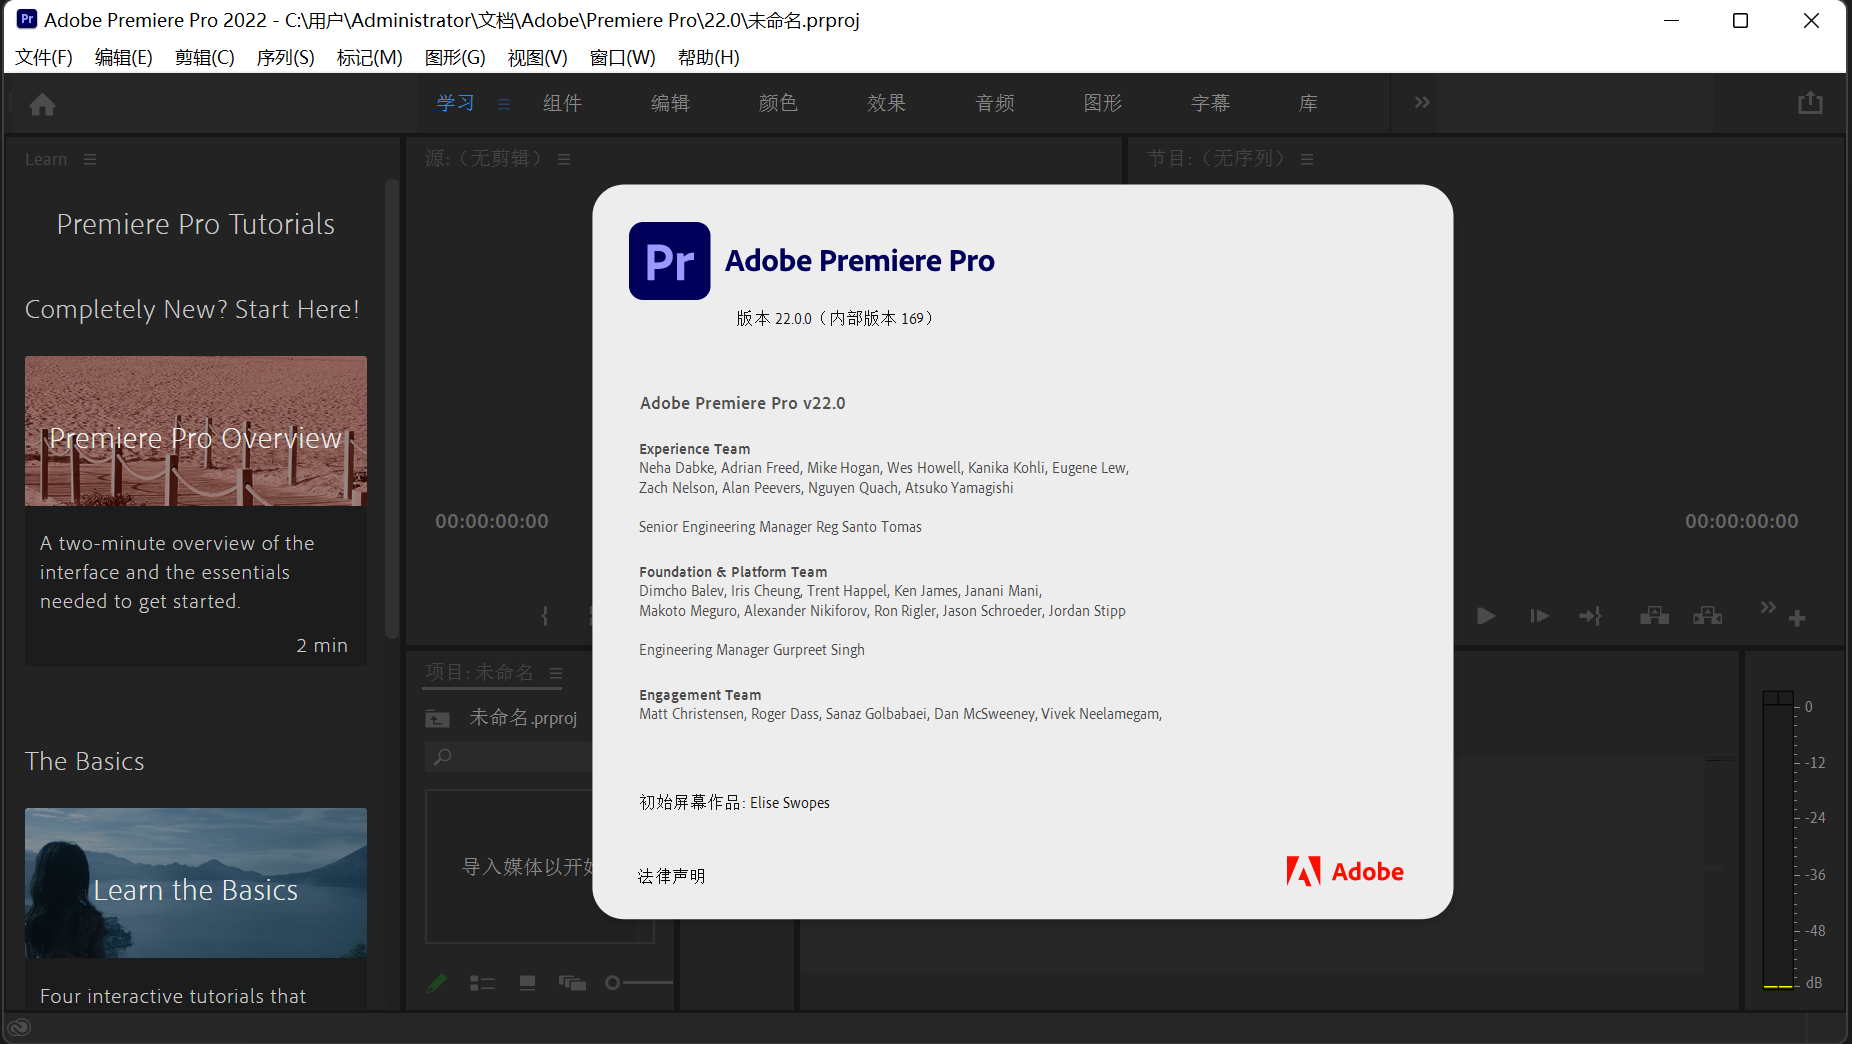This screenshot has width=1852, height=1044.
Task: Open the 剪辑(C) menu
Action: pyautogui.click(x=205, y=57)
